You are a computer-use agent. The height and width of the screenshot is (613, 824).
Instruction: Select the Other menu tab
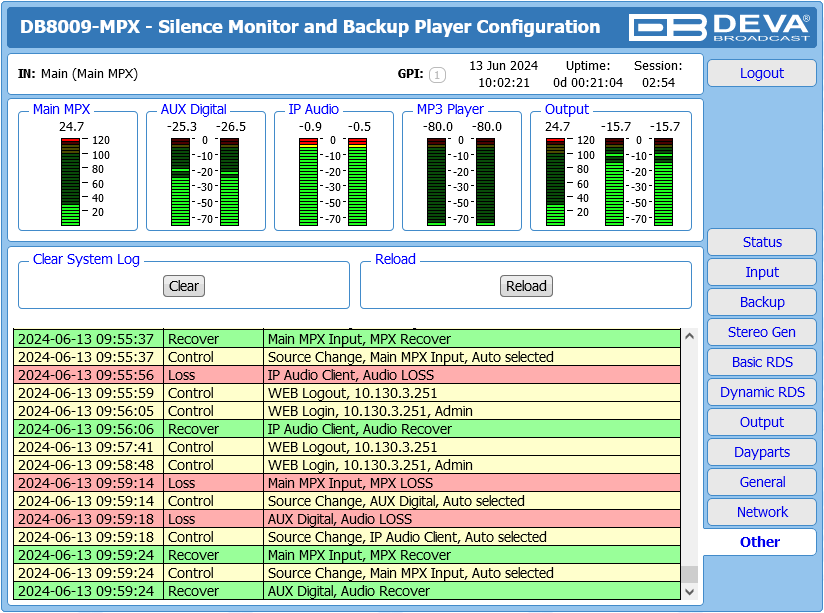760,542
